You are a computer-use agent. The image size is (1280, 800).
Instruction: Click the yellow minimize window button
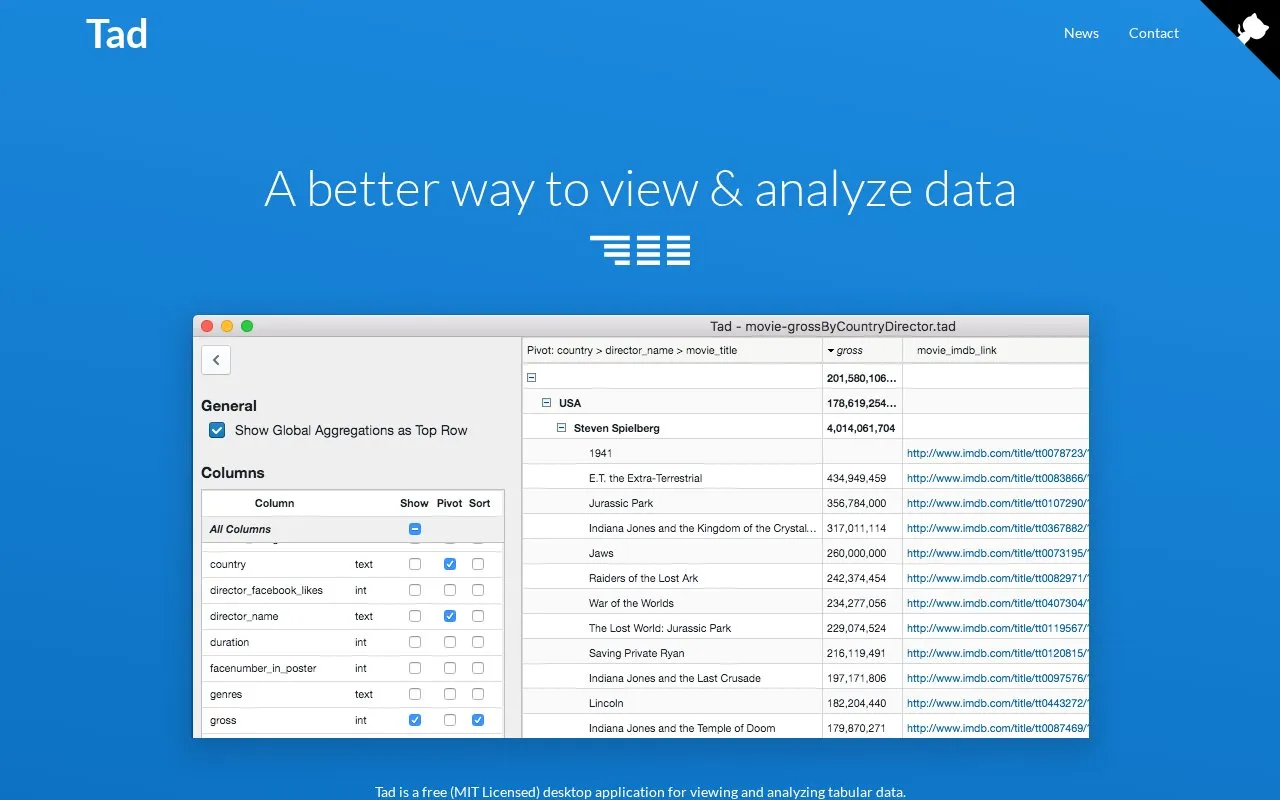tap(227, 326)
